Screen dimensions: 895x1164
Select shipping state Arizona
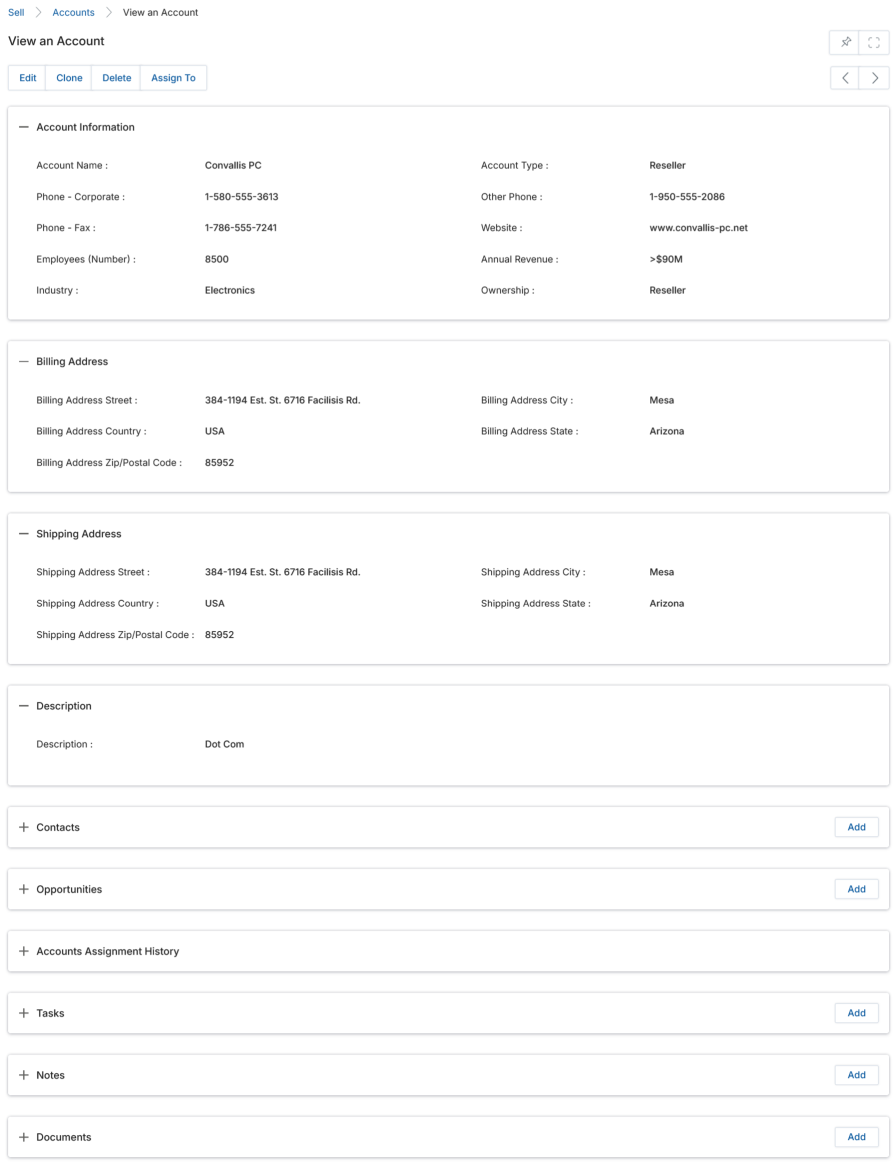(x=666, y=604)
